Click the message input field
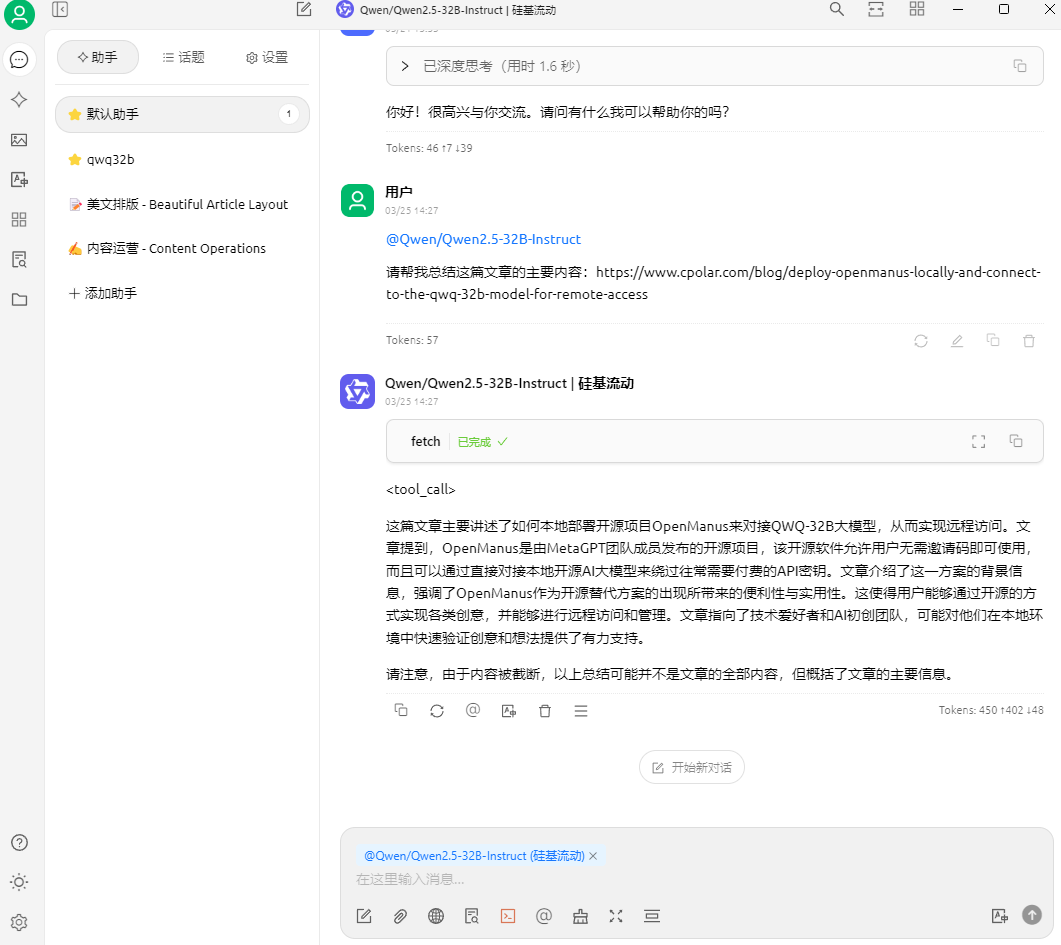1061x945 pixels. pyautogui.click(x=697, y=879)
